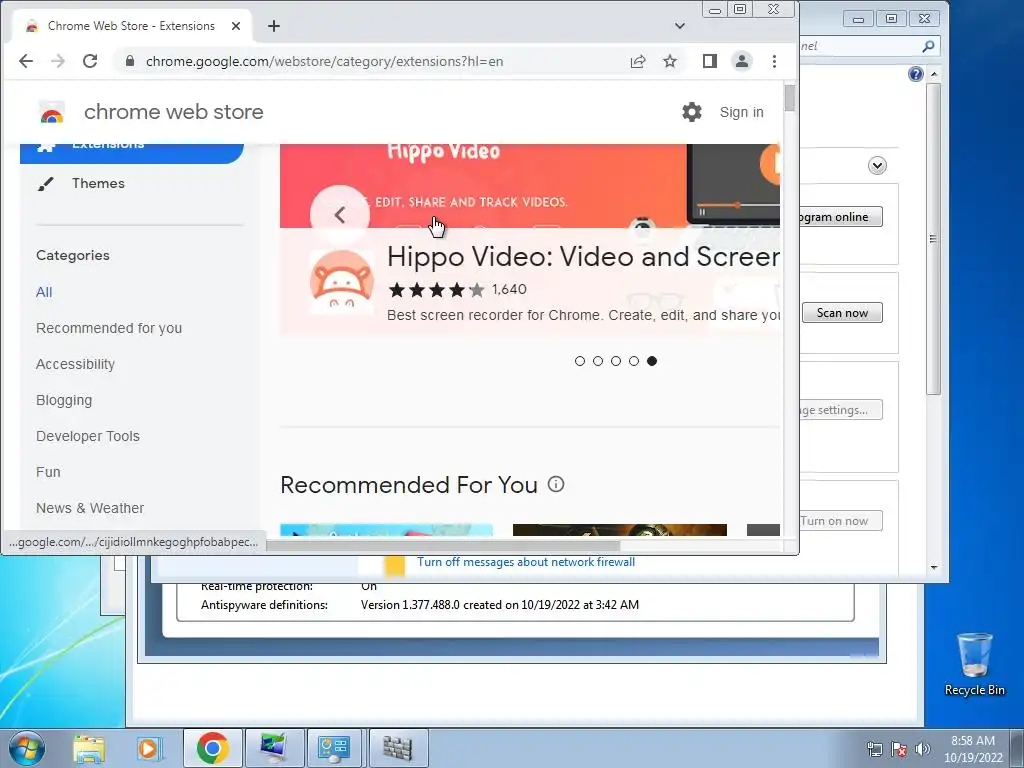1024x768 pixels.
Task: Open the Chrome profile avatar menu
Action: click(x=742, y=61)
